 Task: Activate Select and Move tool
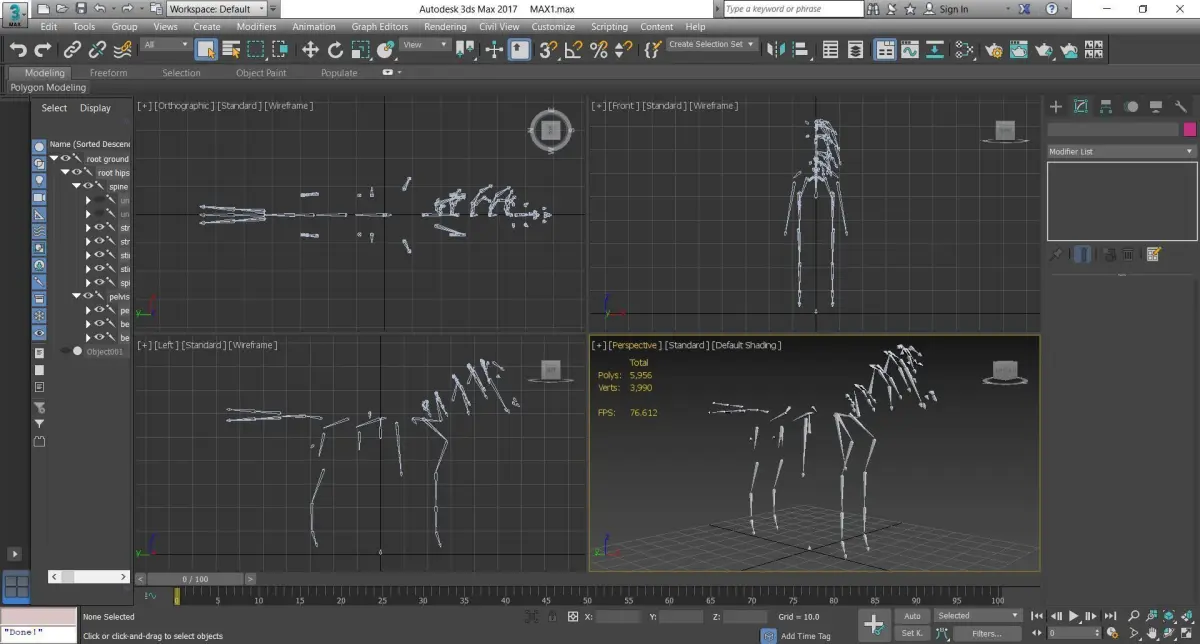[x=310, y=49]
